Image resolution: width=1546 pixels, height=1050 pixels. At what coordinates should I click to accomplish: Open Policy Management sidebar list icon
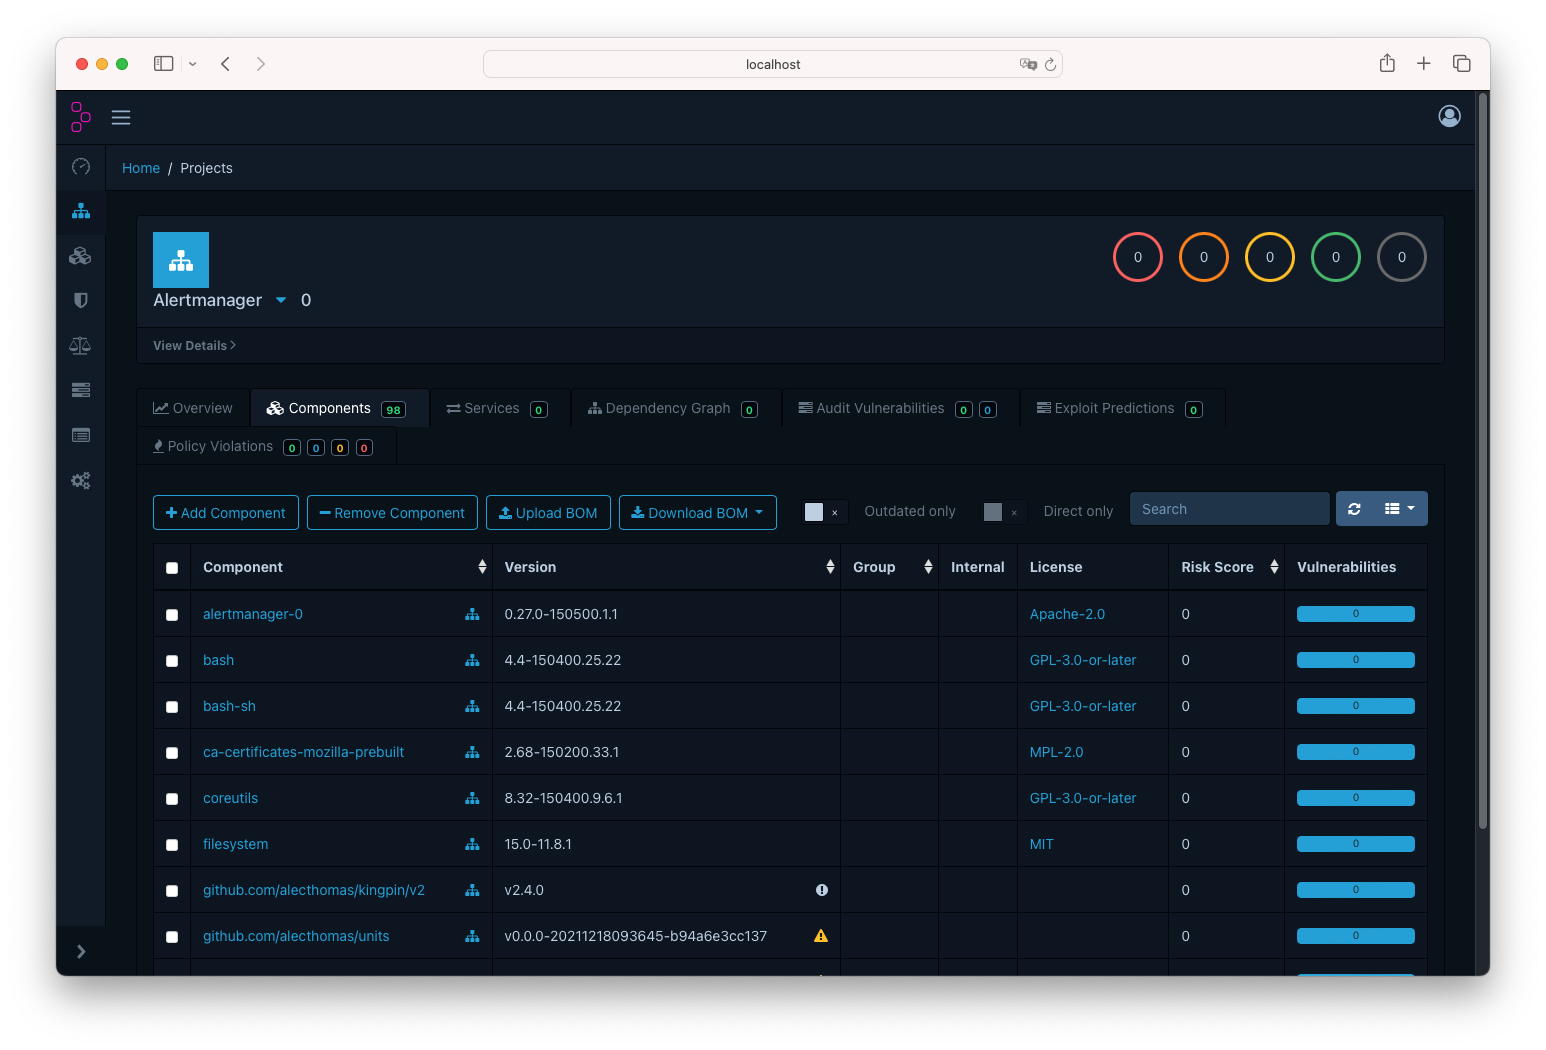[81, 435]
